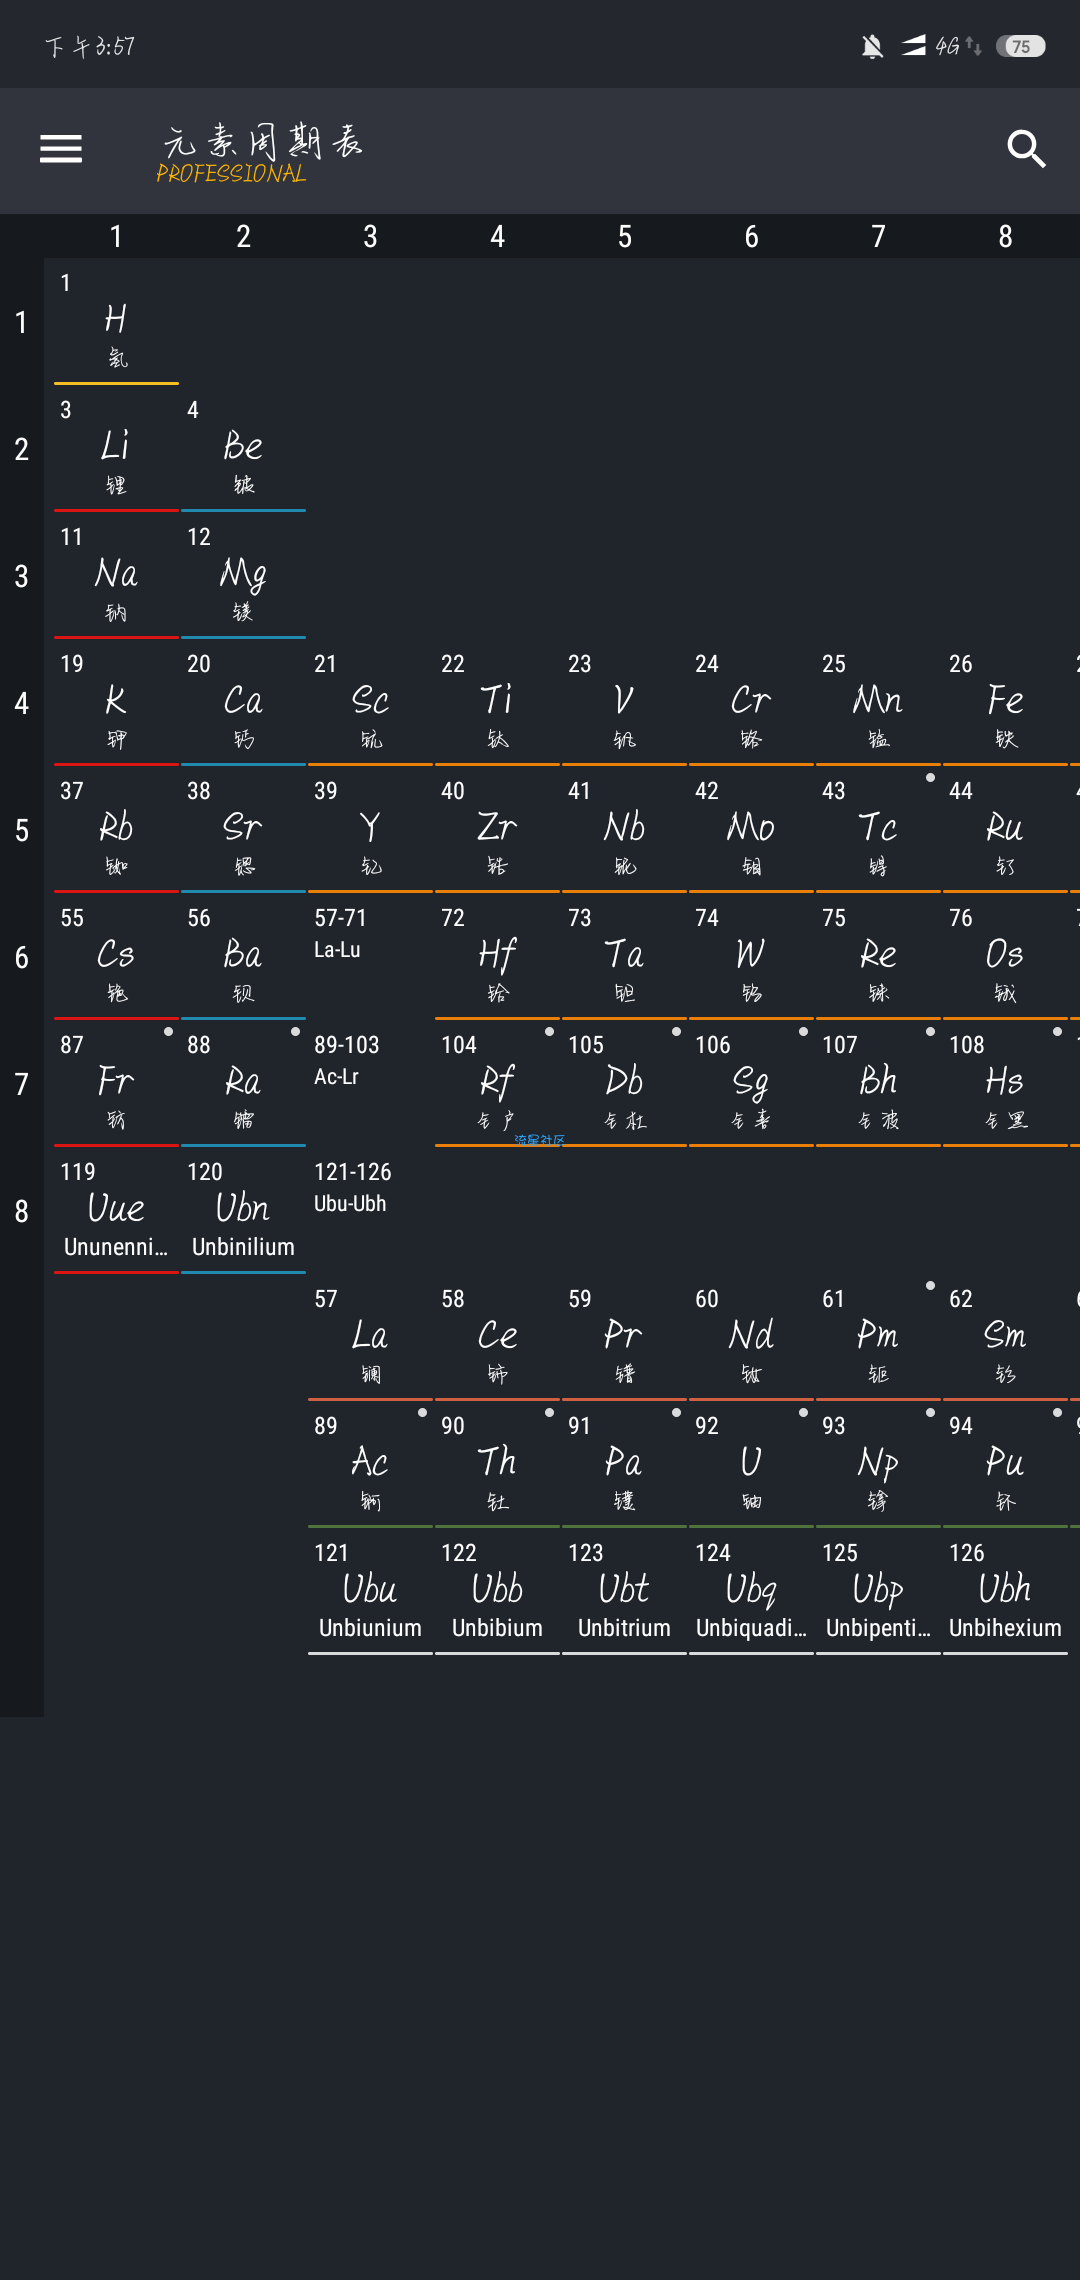
Task: Select Rutherfordium (Rf) element 104
Action: coord(497,1084)
